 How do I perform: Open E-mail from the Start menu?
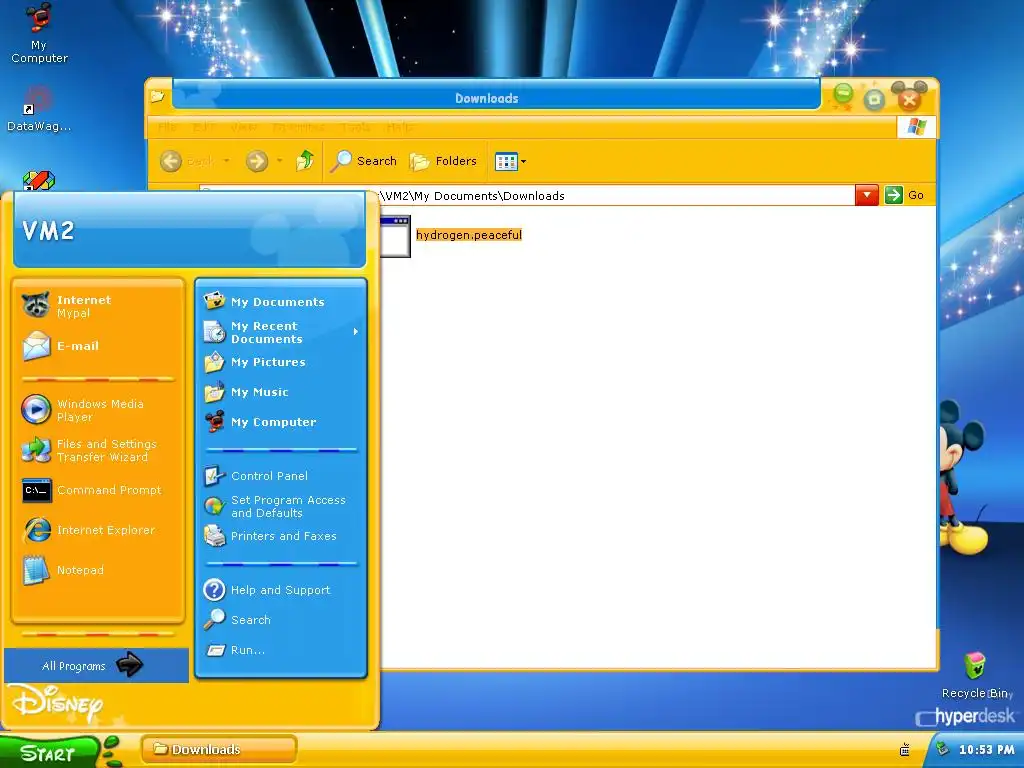click(x=98, y=346)
